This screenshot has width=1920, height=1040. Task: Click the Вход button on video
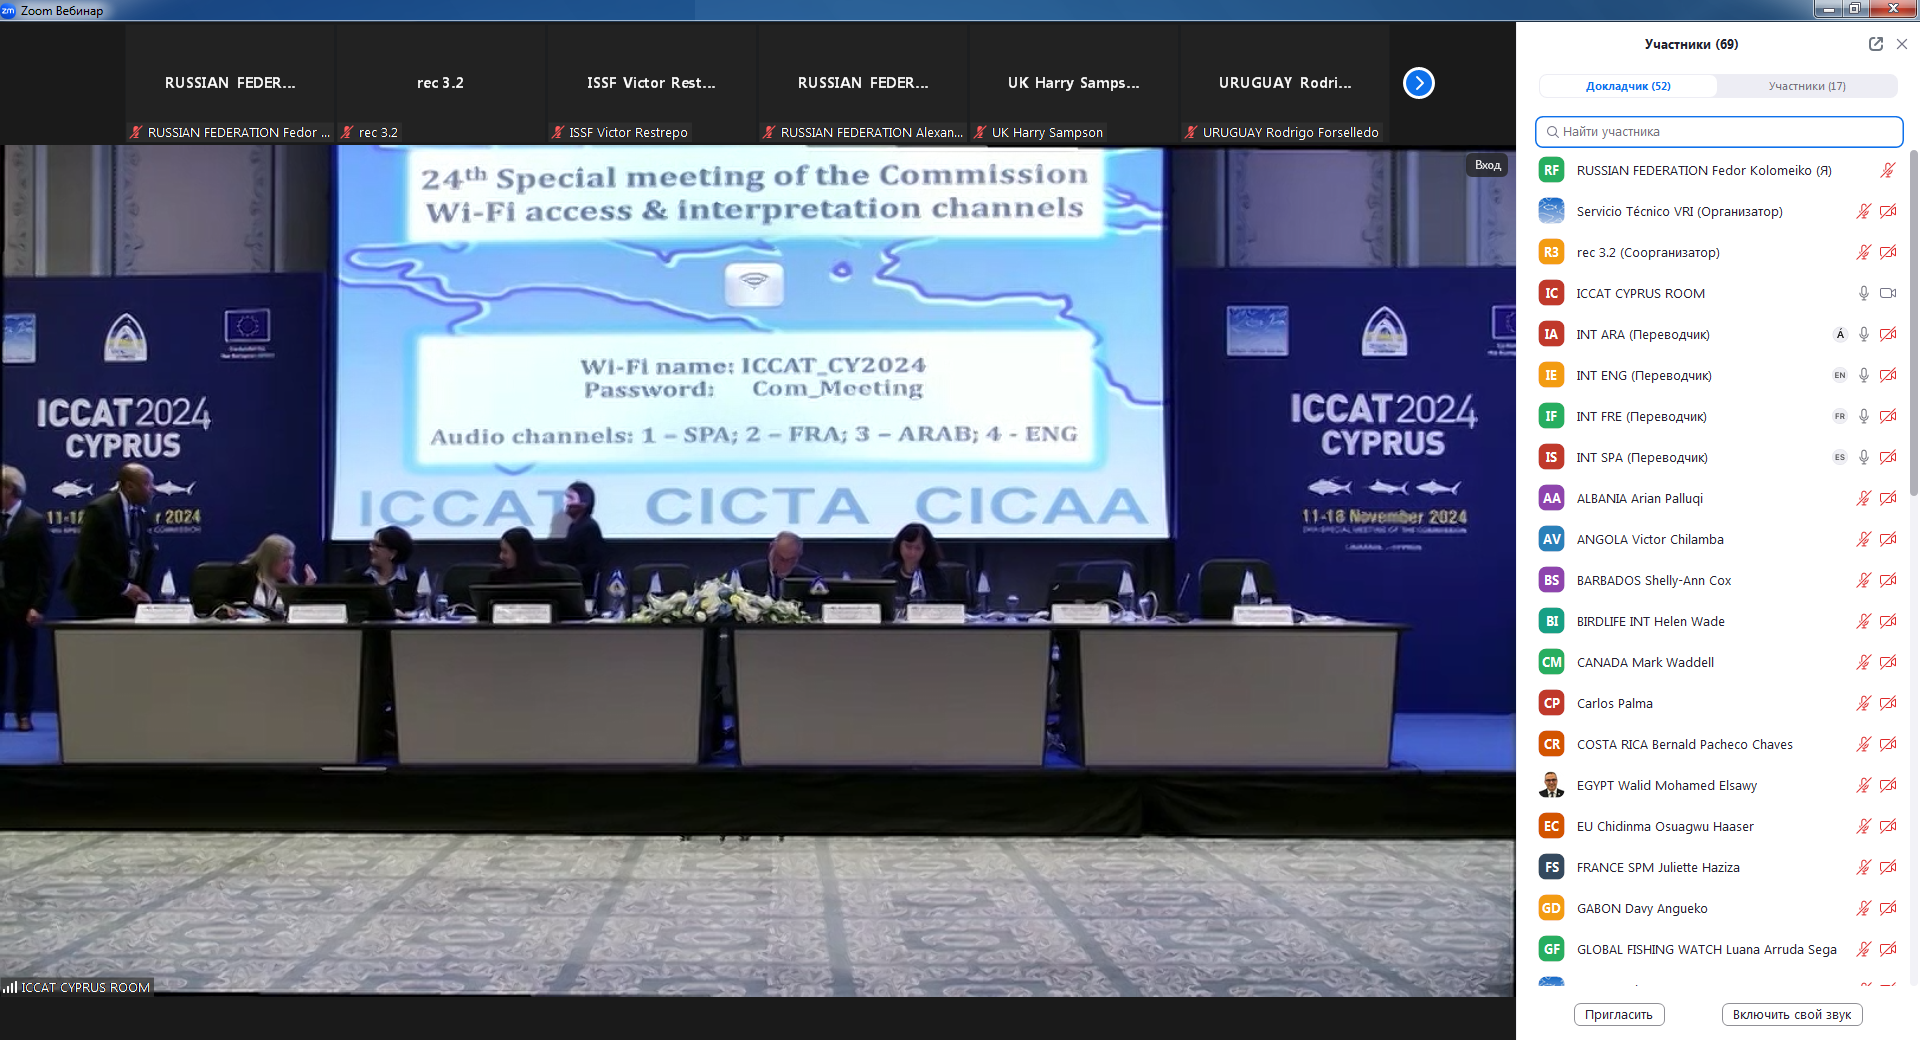pyautogui.click(x=1487, y=165)
